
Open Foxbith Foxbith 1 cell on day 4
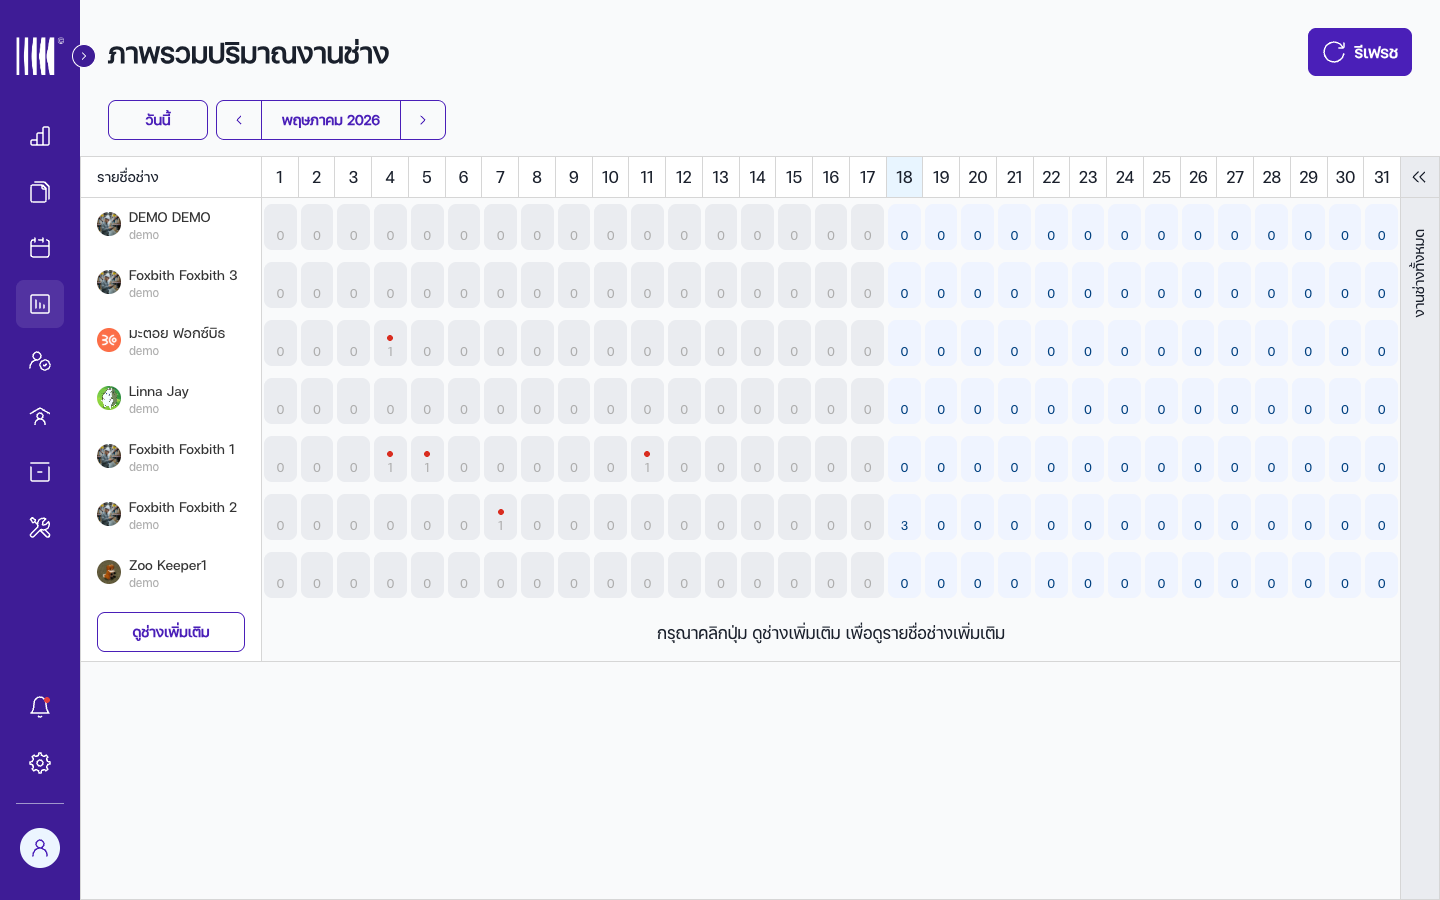pos(390,458)
